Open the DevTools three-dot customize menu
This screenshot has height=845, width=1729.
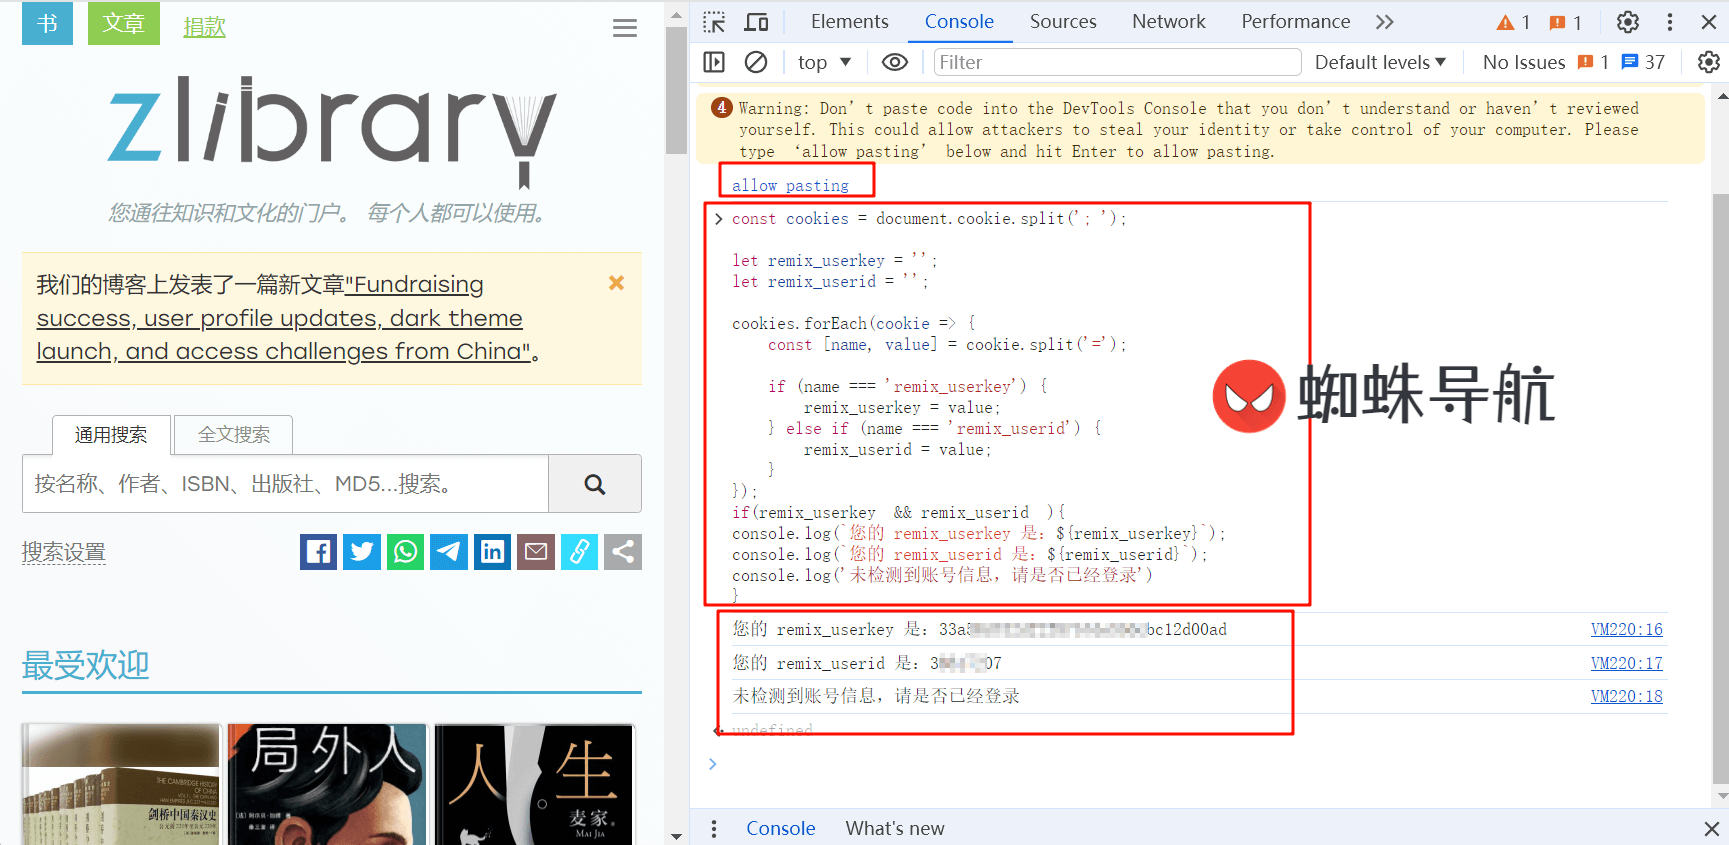(x=1670, y=22)
